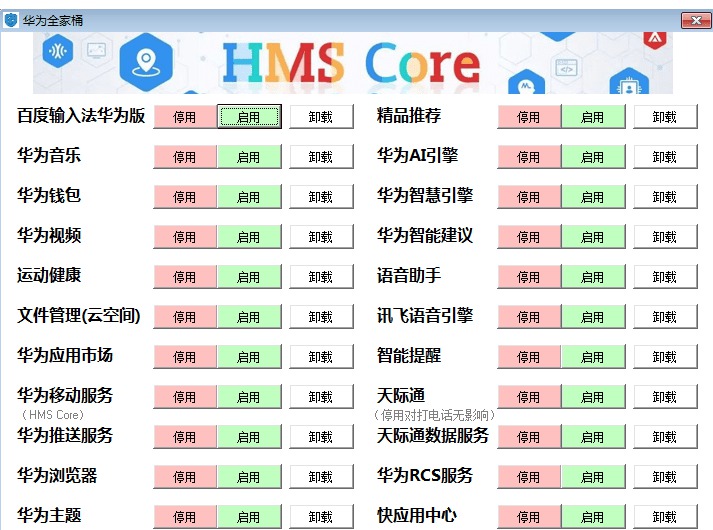Disable 讯飞语音引擎 via 停用
The width and height of the screenshot is (713, 530).
coord(529,317)
